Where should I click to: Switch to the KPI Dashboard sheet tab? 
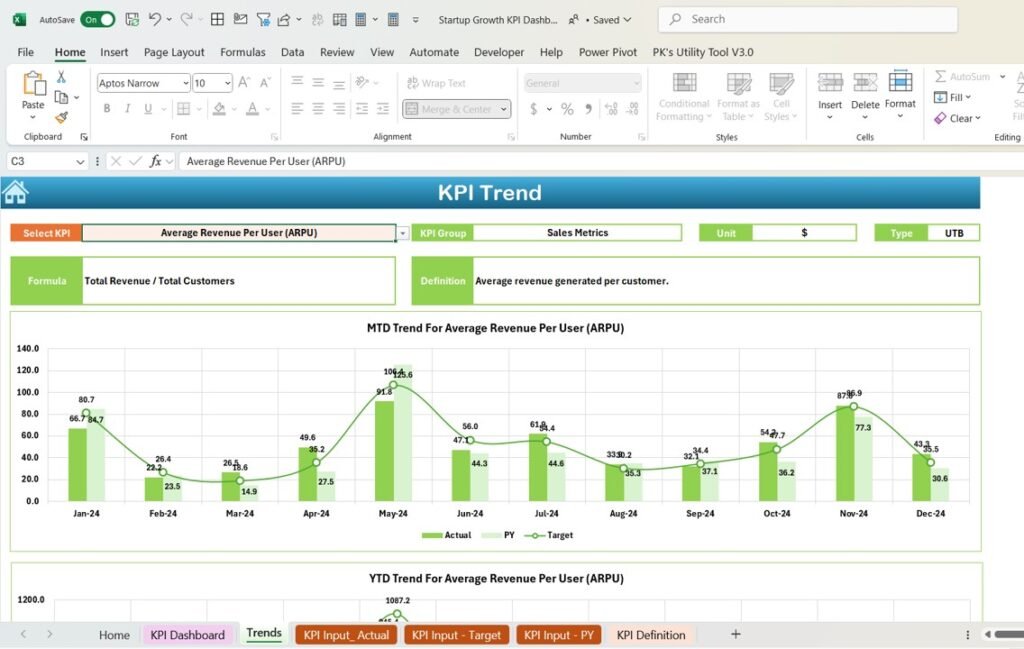click(x=188, y=634)
